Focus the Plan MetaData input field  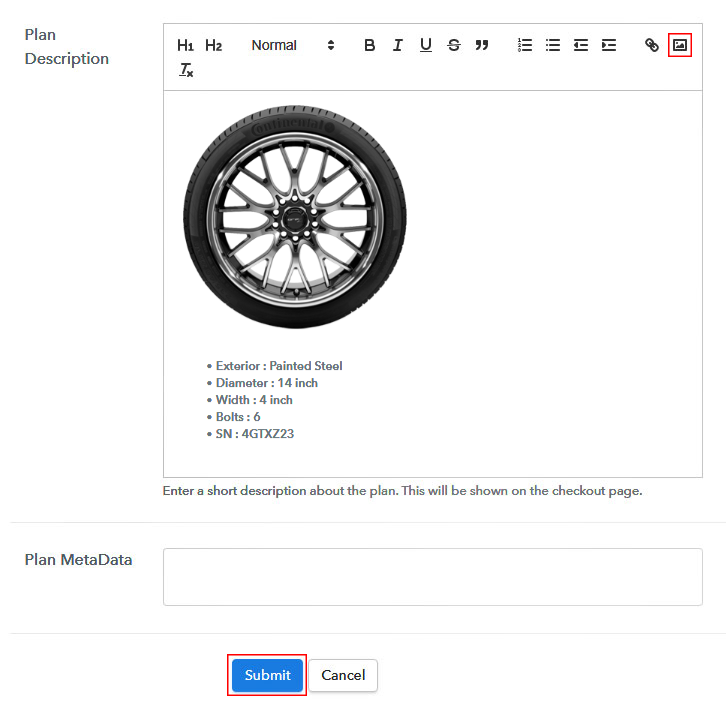tap(432, 577)
